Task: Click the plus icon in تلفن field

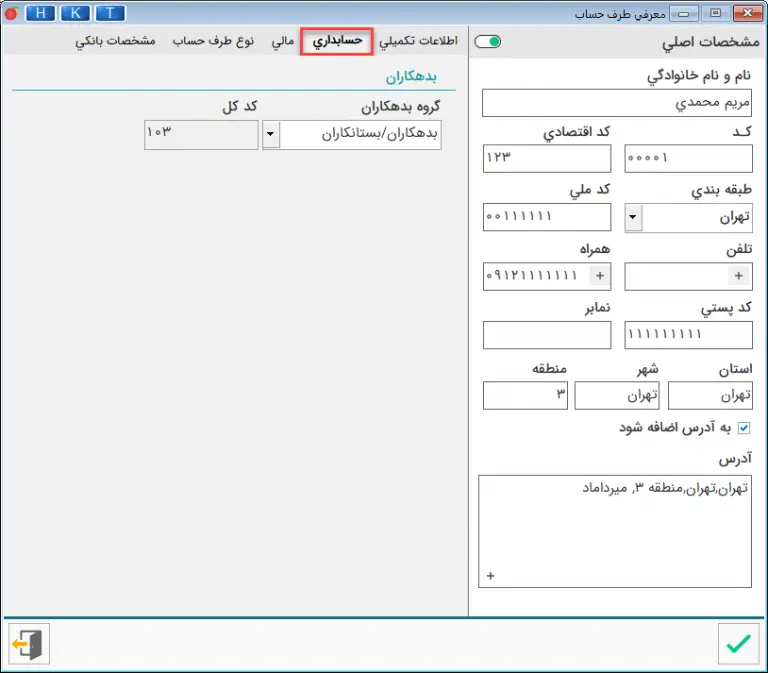Action: click(739, 276)
